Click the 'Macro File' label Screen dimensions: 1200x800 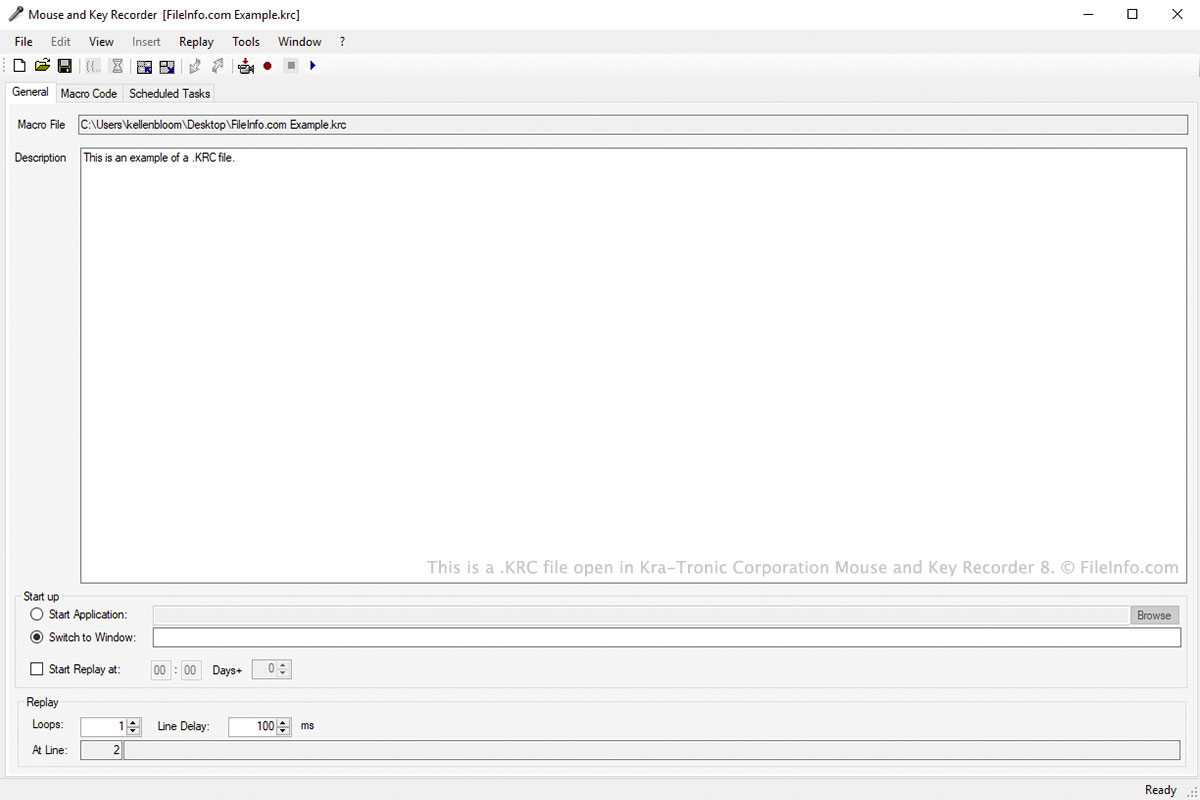tap(41, 125)
